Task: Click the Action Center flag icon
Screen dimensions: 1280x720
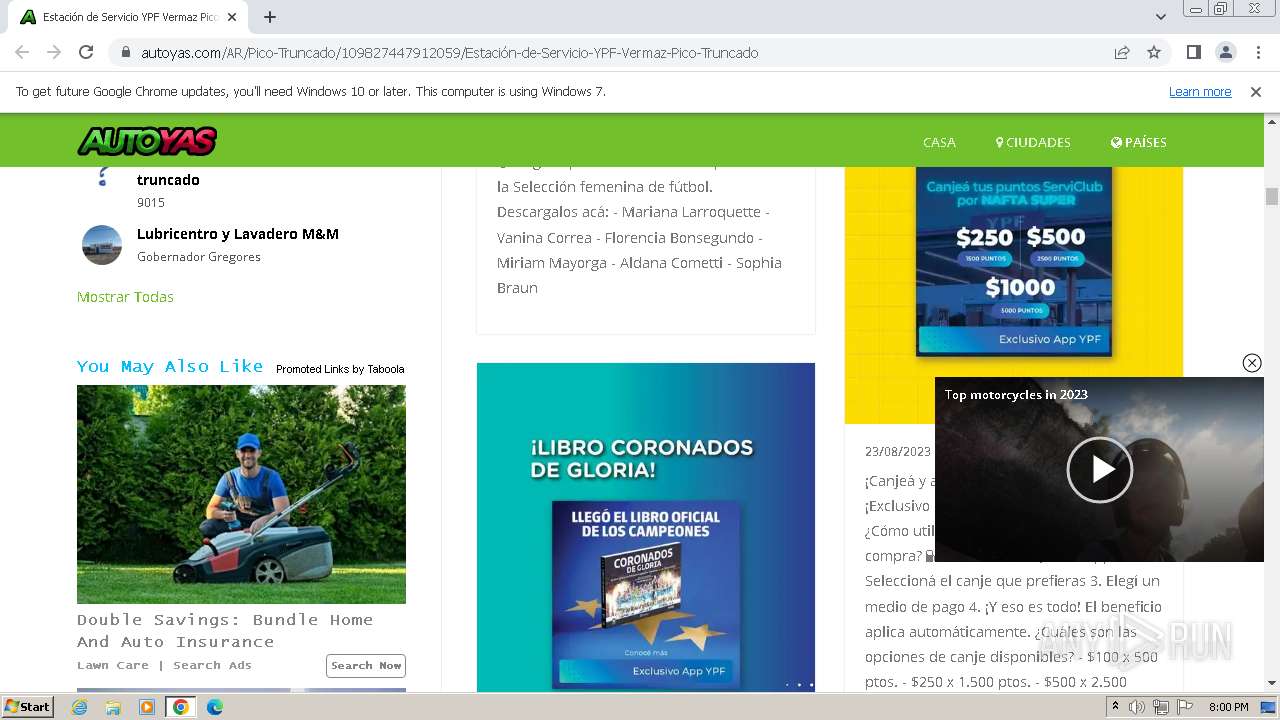Action: click(x=1184, y=707)
